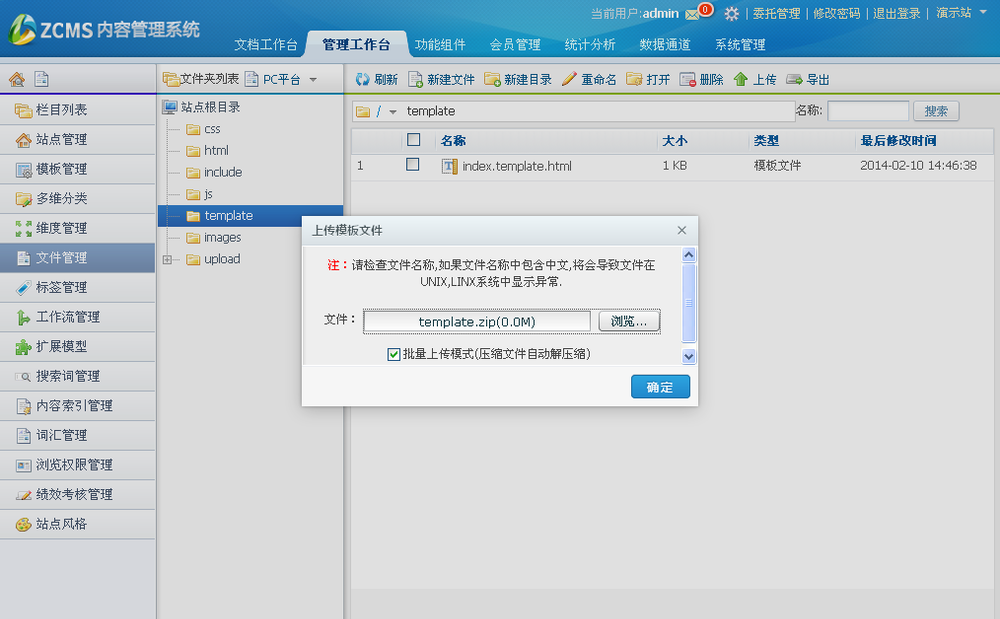Click the 删除 delete icon
The width and height of the screenshot is (1000, 619).
pyautogui.click(x=688, y=79)
